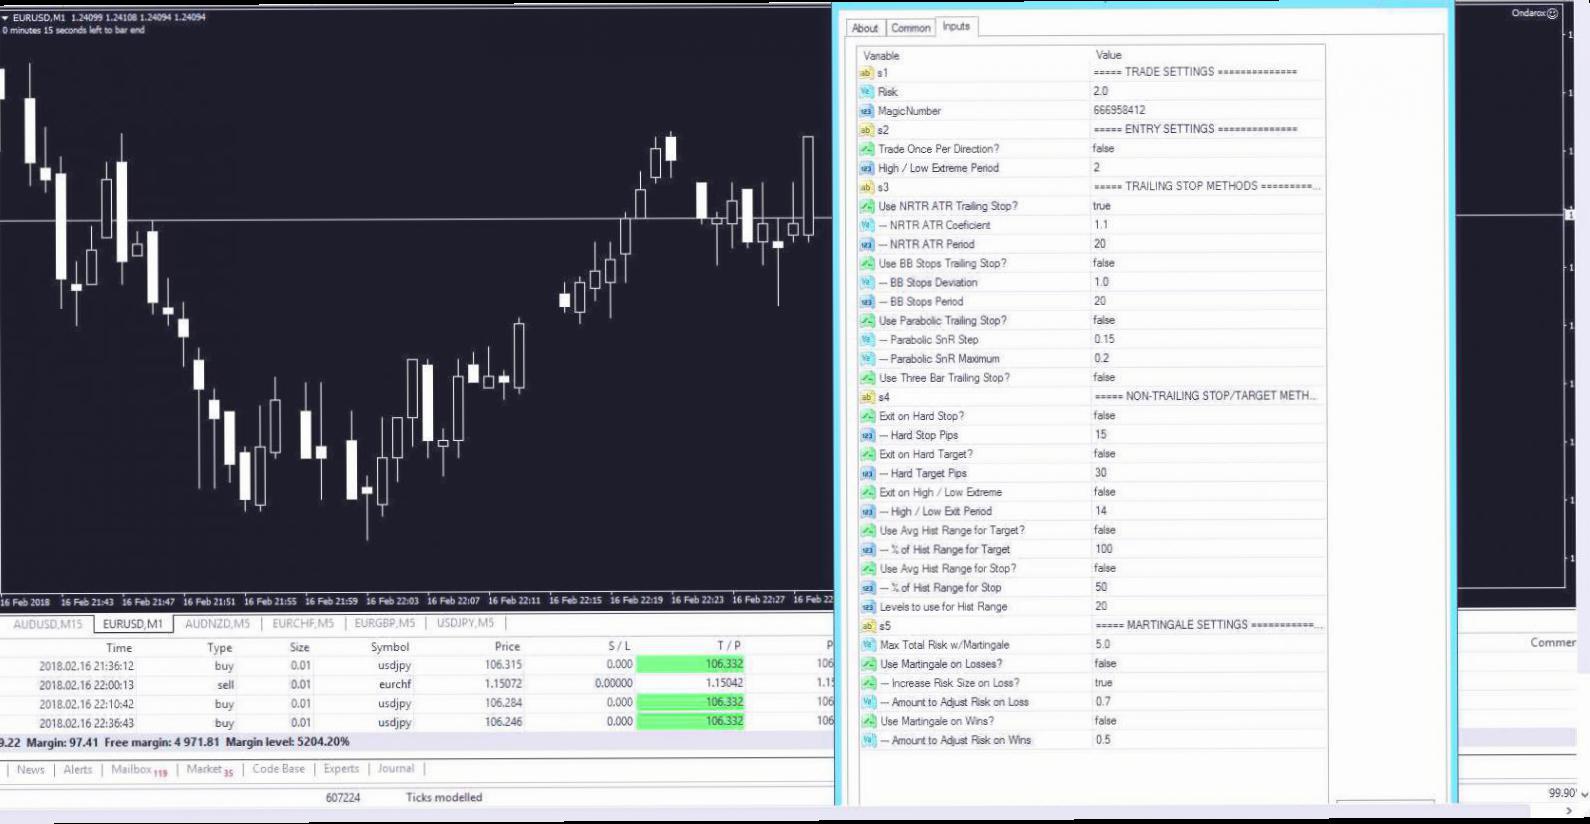Click the string icon beside variable s5
Image resolution: width=1590 pixels, height=824 pixels.
tap(867, 626)
